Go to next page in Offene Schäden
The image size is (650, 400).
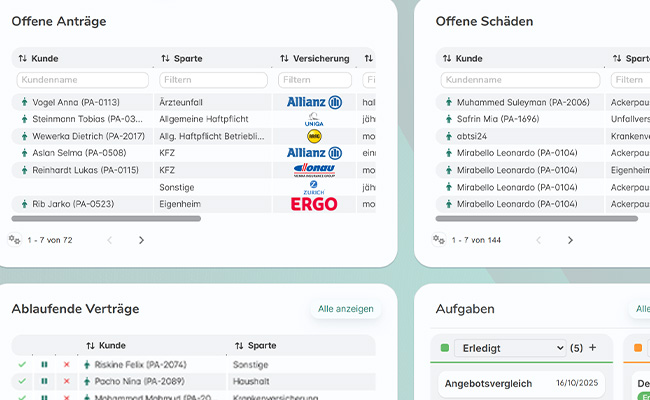570,240
